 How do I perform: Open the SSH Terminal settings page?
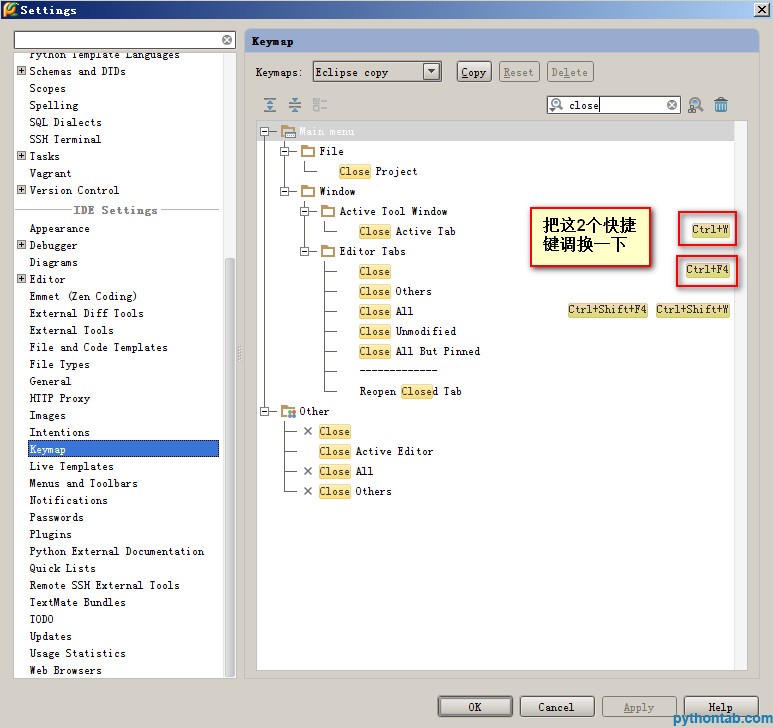(x=65, y=139)
